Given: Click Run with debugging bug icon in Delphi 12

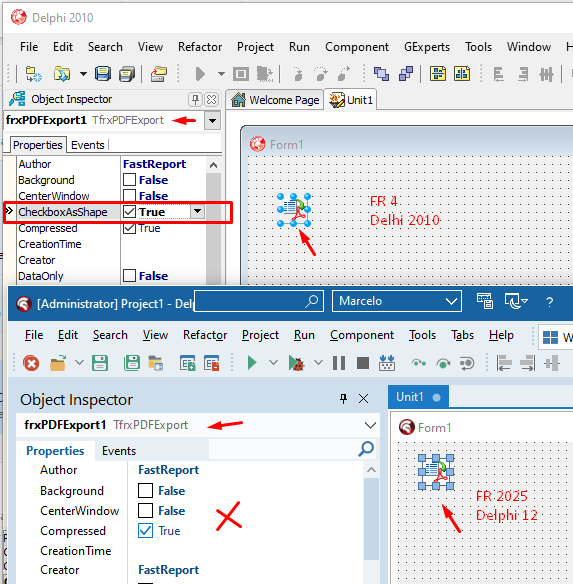Looking at the screenshot, I should [x=297, y=363].
